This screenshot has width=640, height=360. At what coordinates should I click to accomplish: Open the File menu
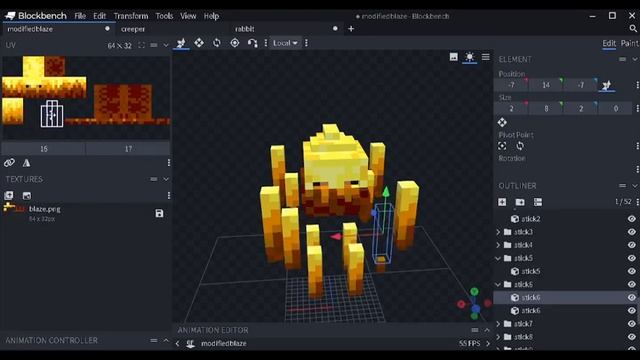80,16
